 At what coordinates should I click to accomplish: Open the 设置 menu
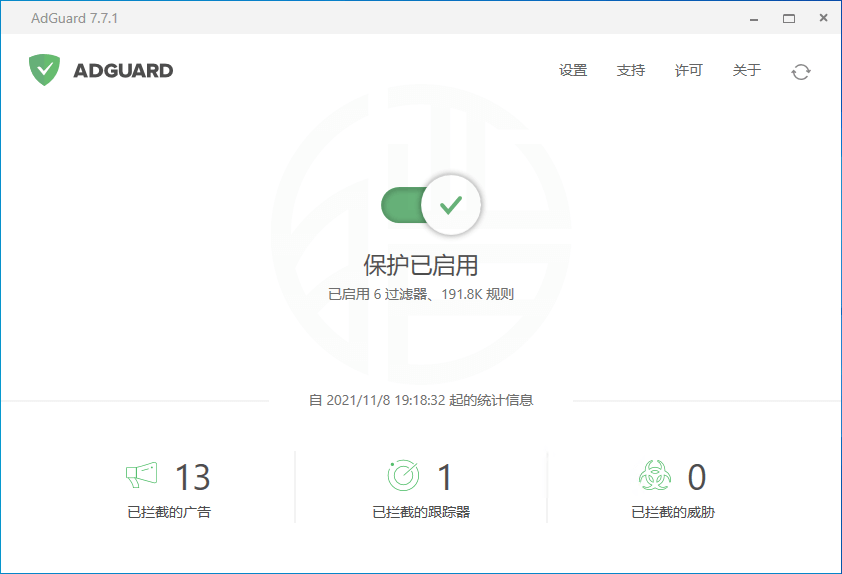pos(573,70)
